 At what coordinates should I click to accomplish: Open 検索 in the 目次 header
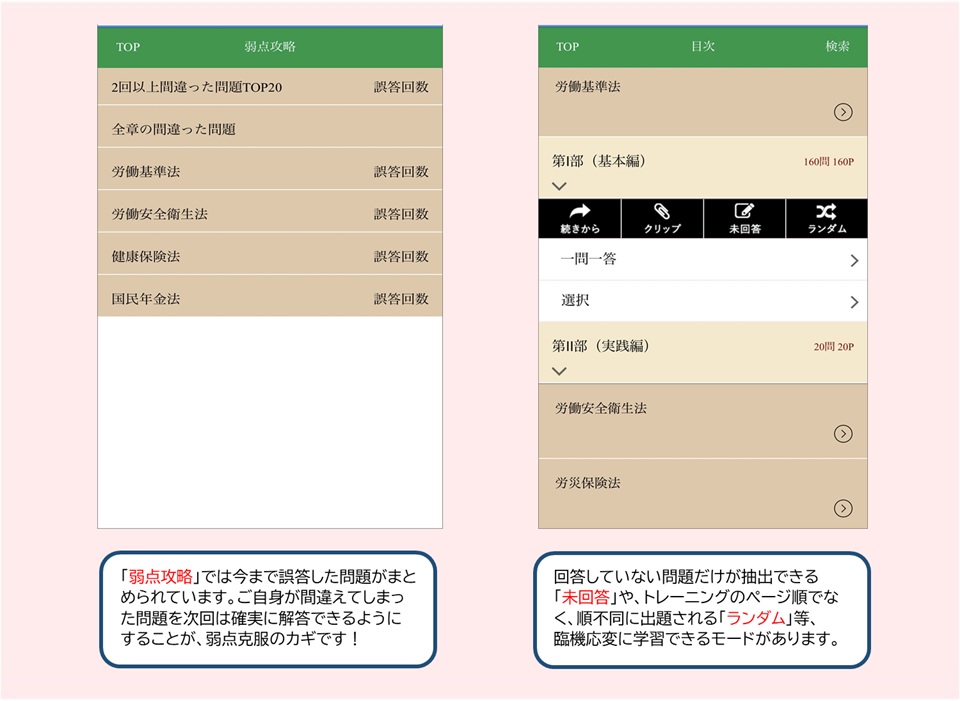837,47
